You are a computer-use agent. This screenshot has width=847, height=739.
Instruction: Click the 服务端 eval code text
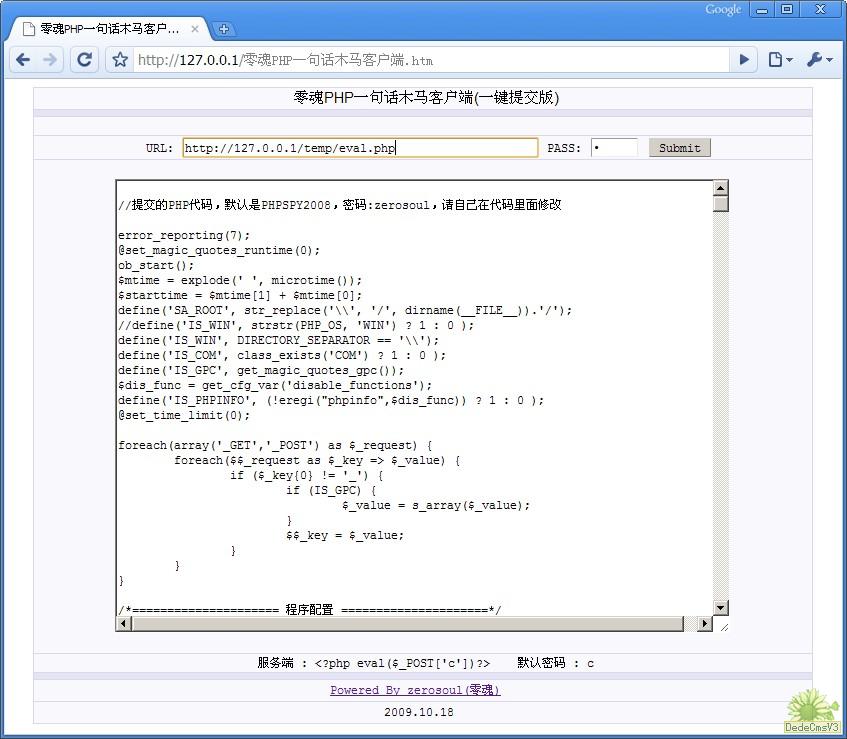click(x=374, y=663)
